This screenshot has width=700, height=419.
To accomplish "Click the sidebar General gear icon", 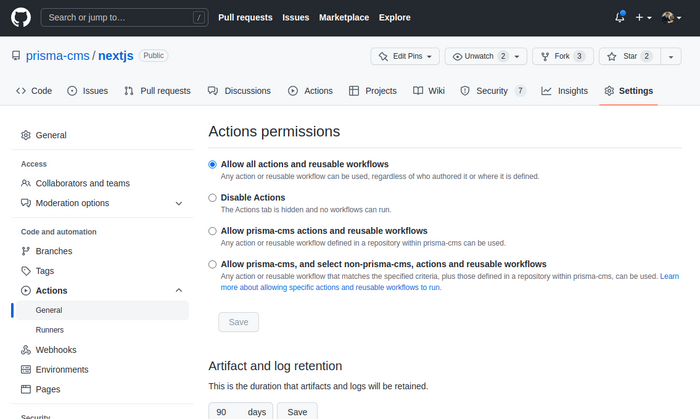I will coord(26,135).
